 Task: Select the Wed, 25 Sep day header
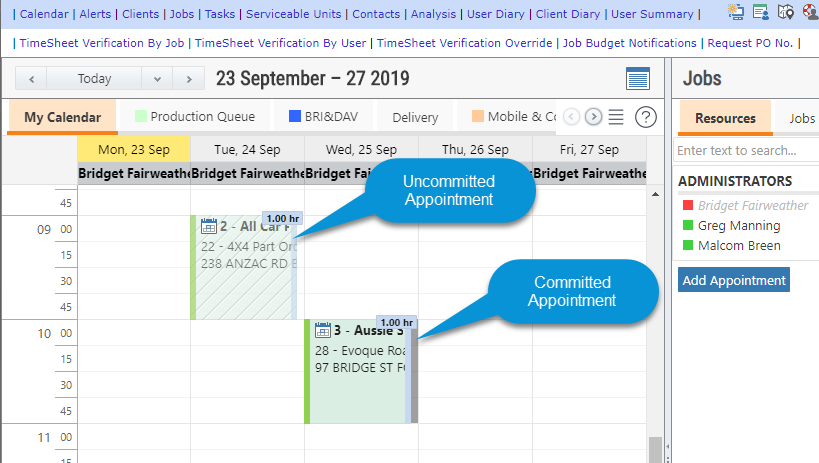tap(361, 149)
